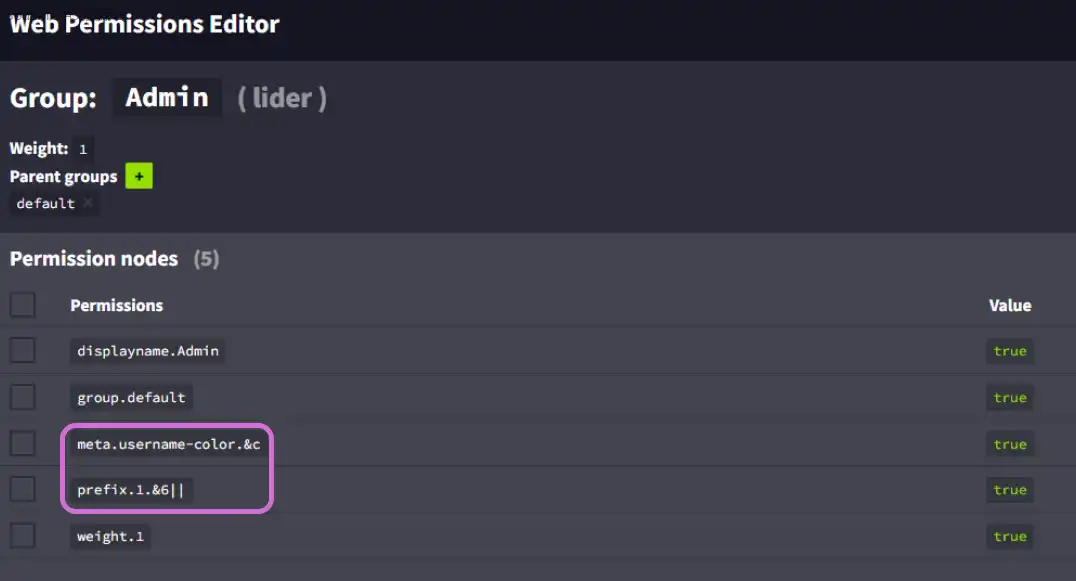Switch the prefix.1.&6|| value from true
1076x581 pixels.
[1009, 490]
